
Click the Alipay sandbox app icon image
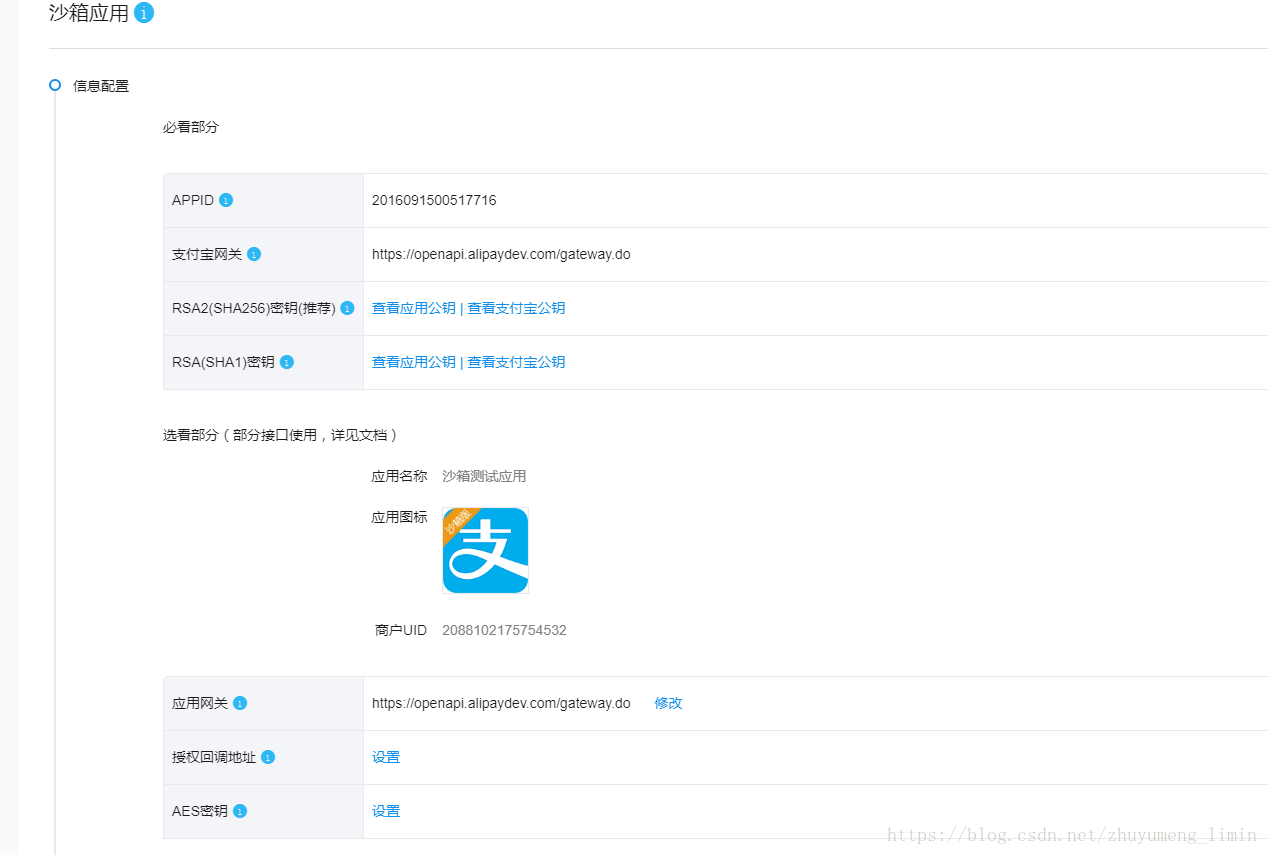485,550
